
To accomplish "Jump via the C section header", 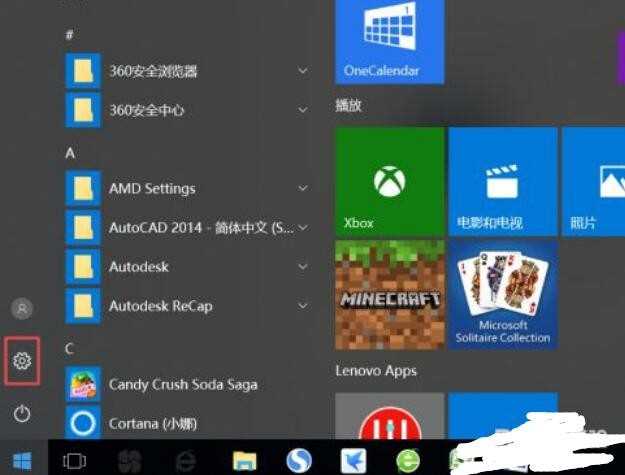I will click(69, 349).
